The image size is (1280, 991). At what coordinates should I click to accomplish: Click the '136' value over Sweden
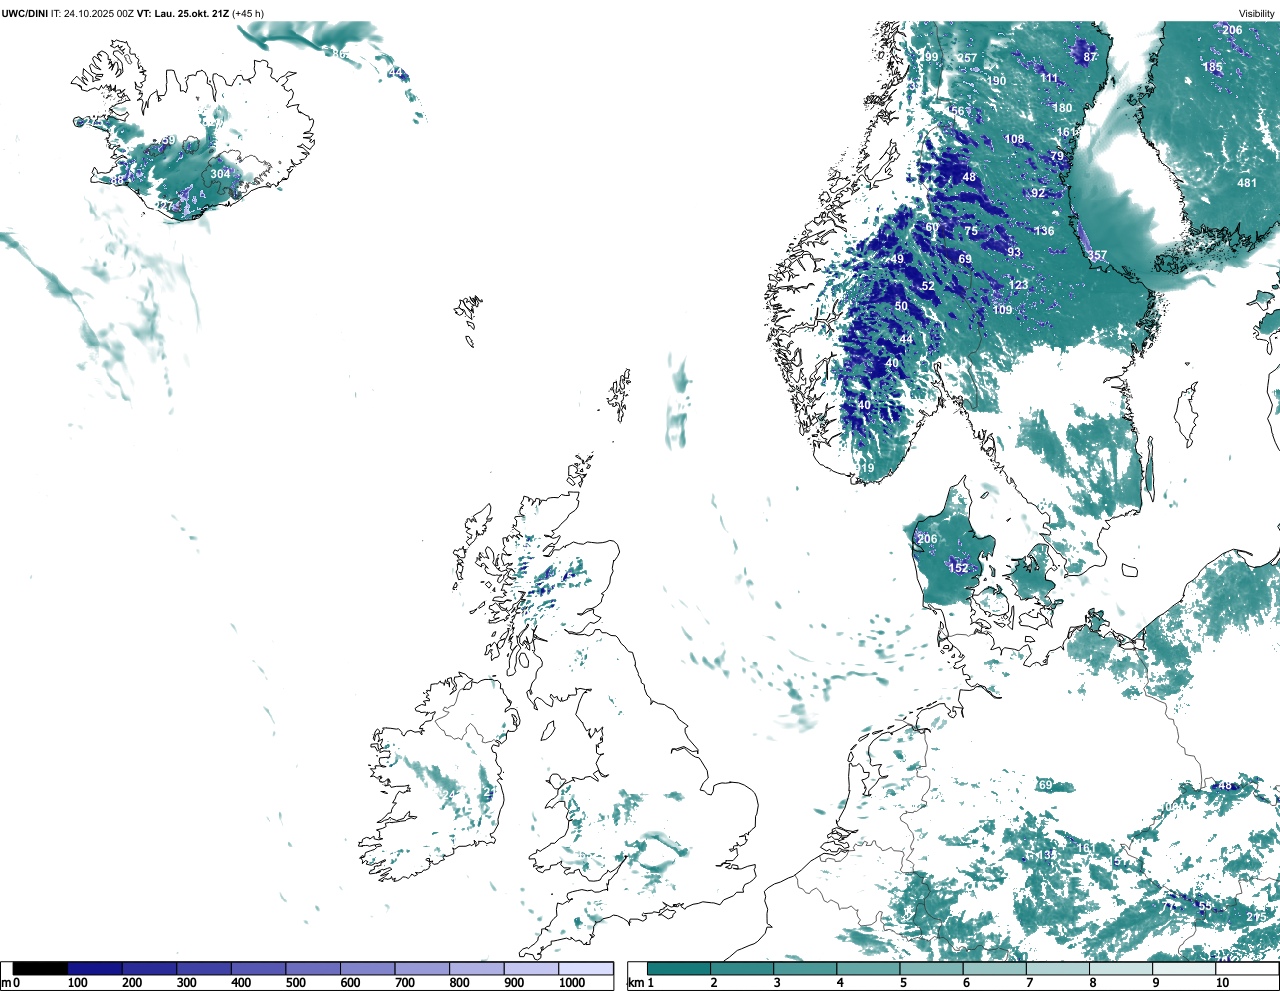[1044, 231]
